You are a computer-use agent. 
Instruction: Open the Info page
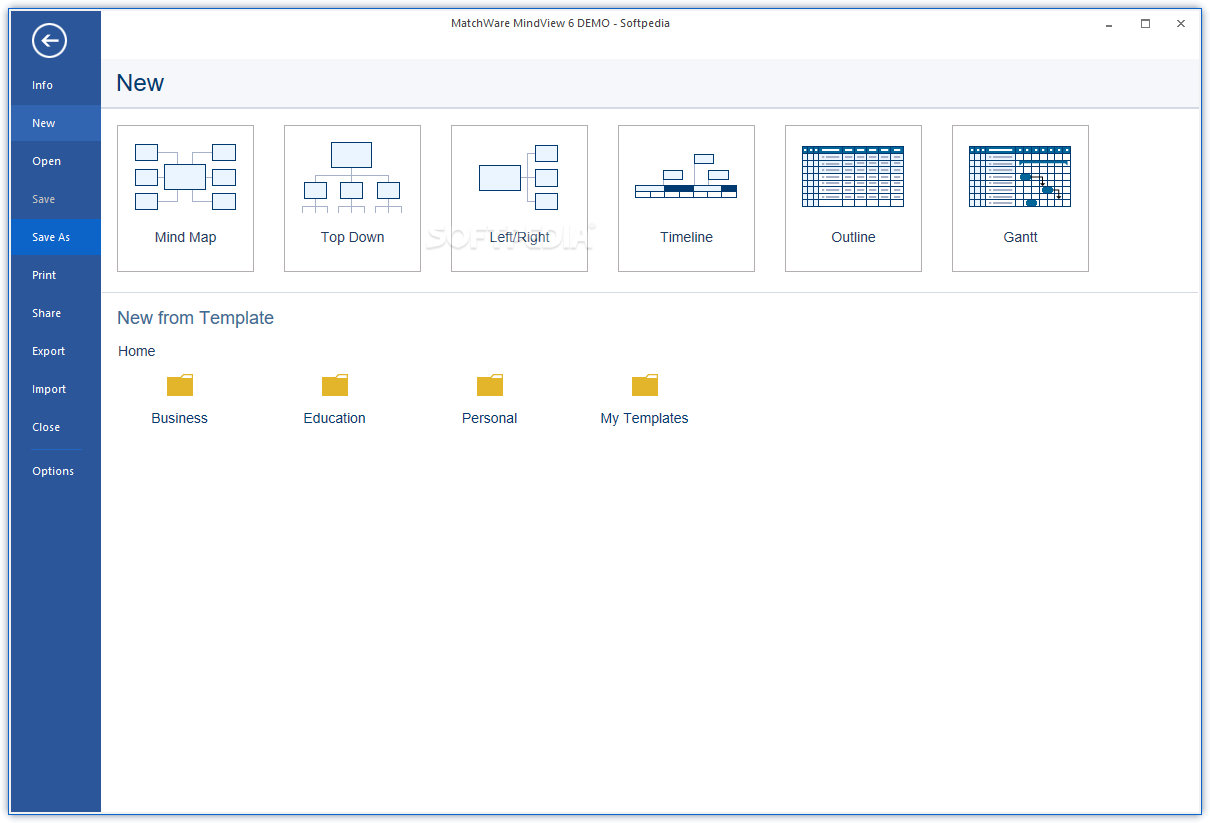pos(56,85)
